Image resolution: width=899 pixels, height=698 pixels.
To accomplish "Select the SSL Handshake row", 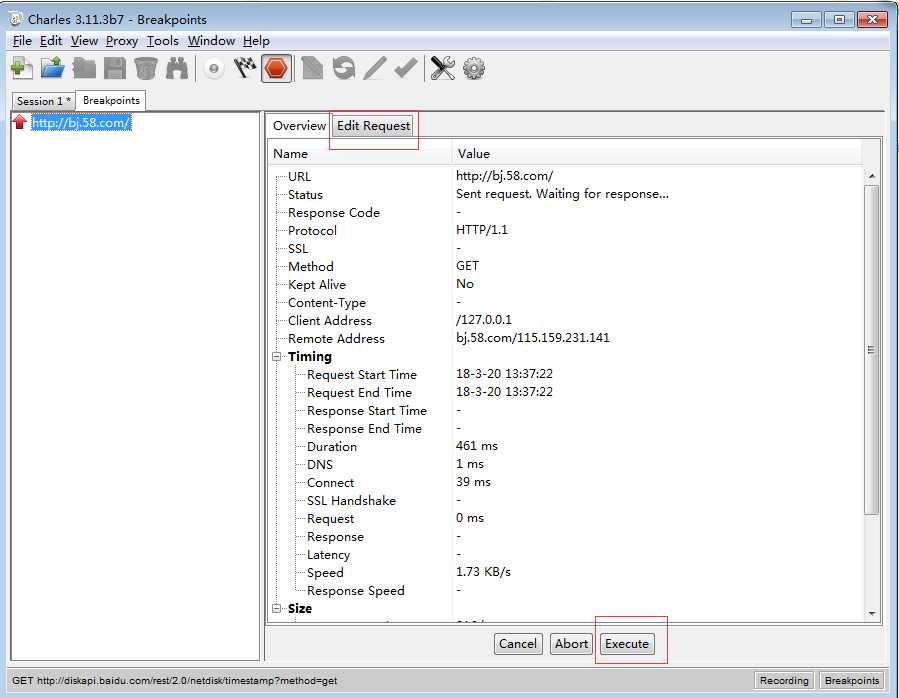I will point(566,500).
